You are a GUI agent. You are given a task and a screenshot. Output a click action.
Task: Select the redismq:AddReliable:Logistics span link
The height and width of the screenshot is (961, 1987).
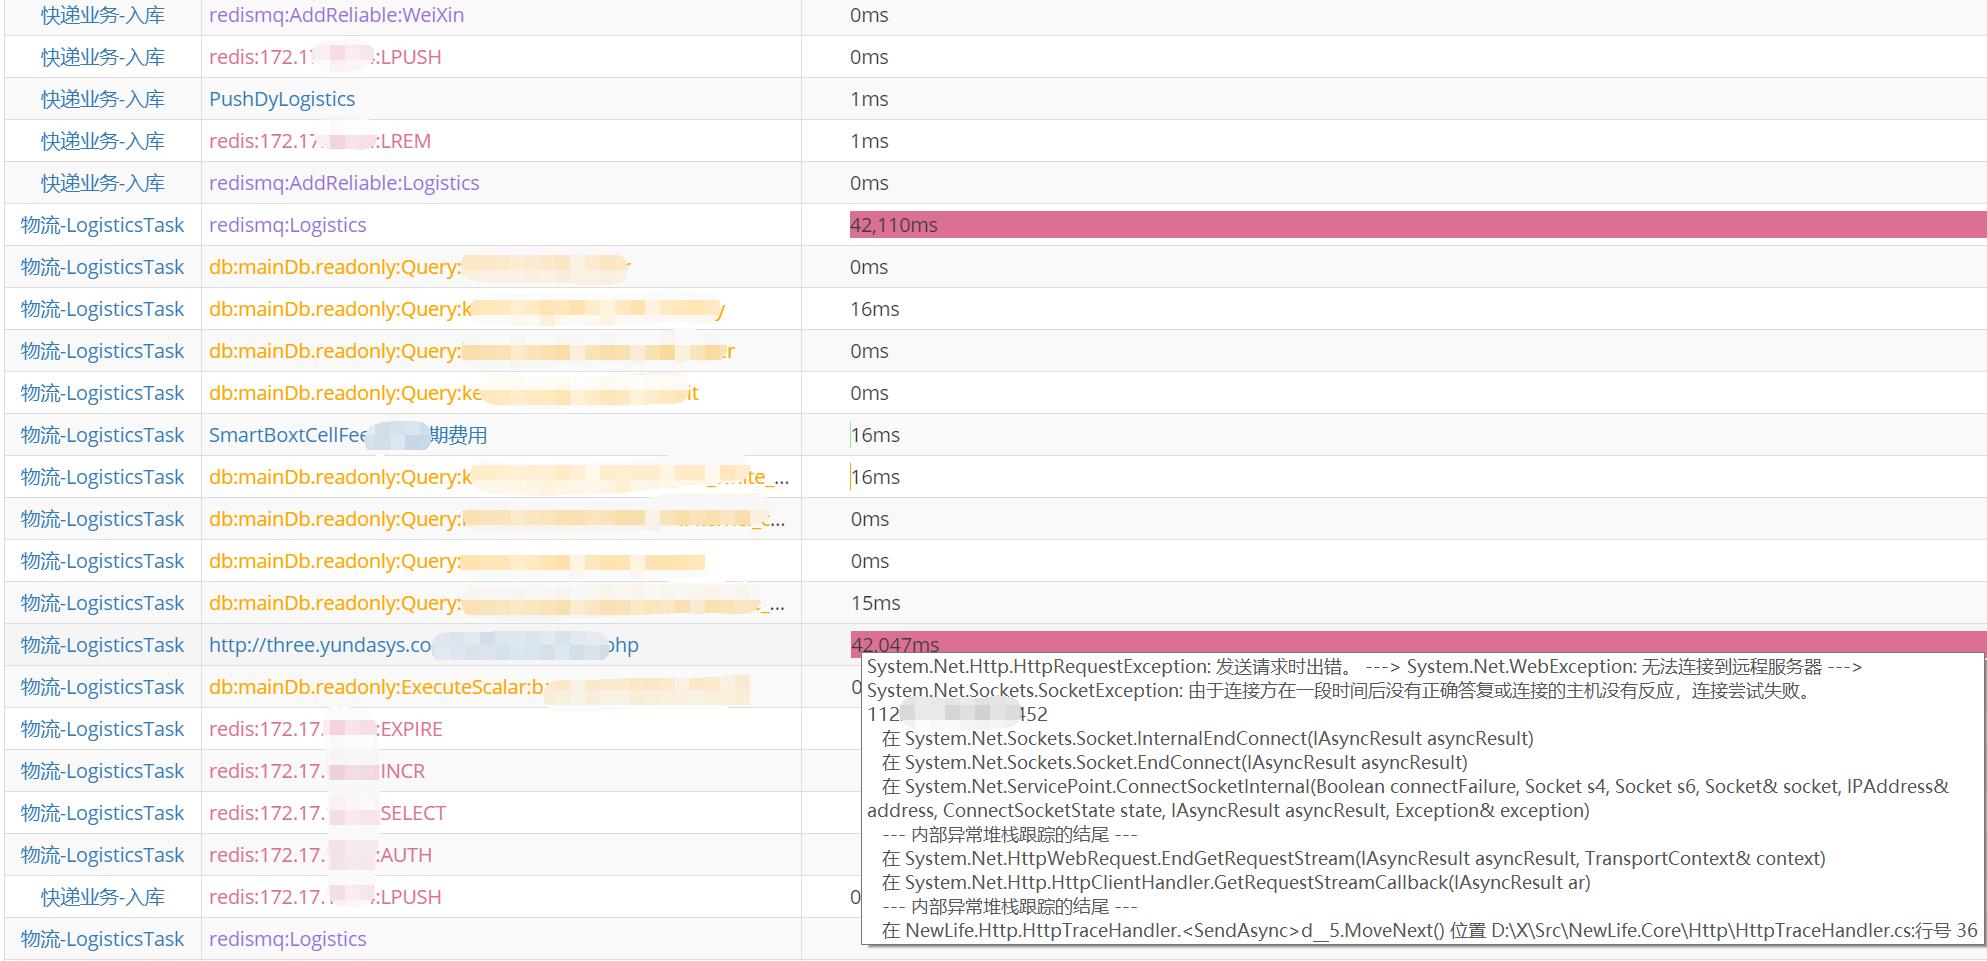(344, 183)
